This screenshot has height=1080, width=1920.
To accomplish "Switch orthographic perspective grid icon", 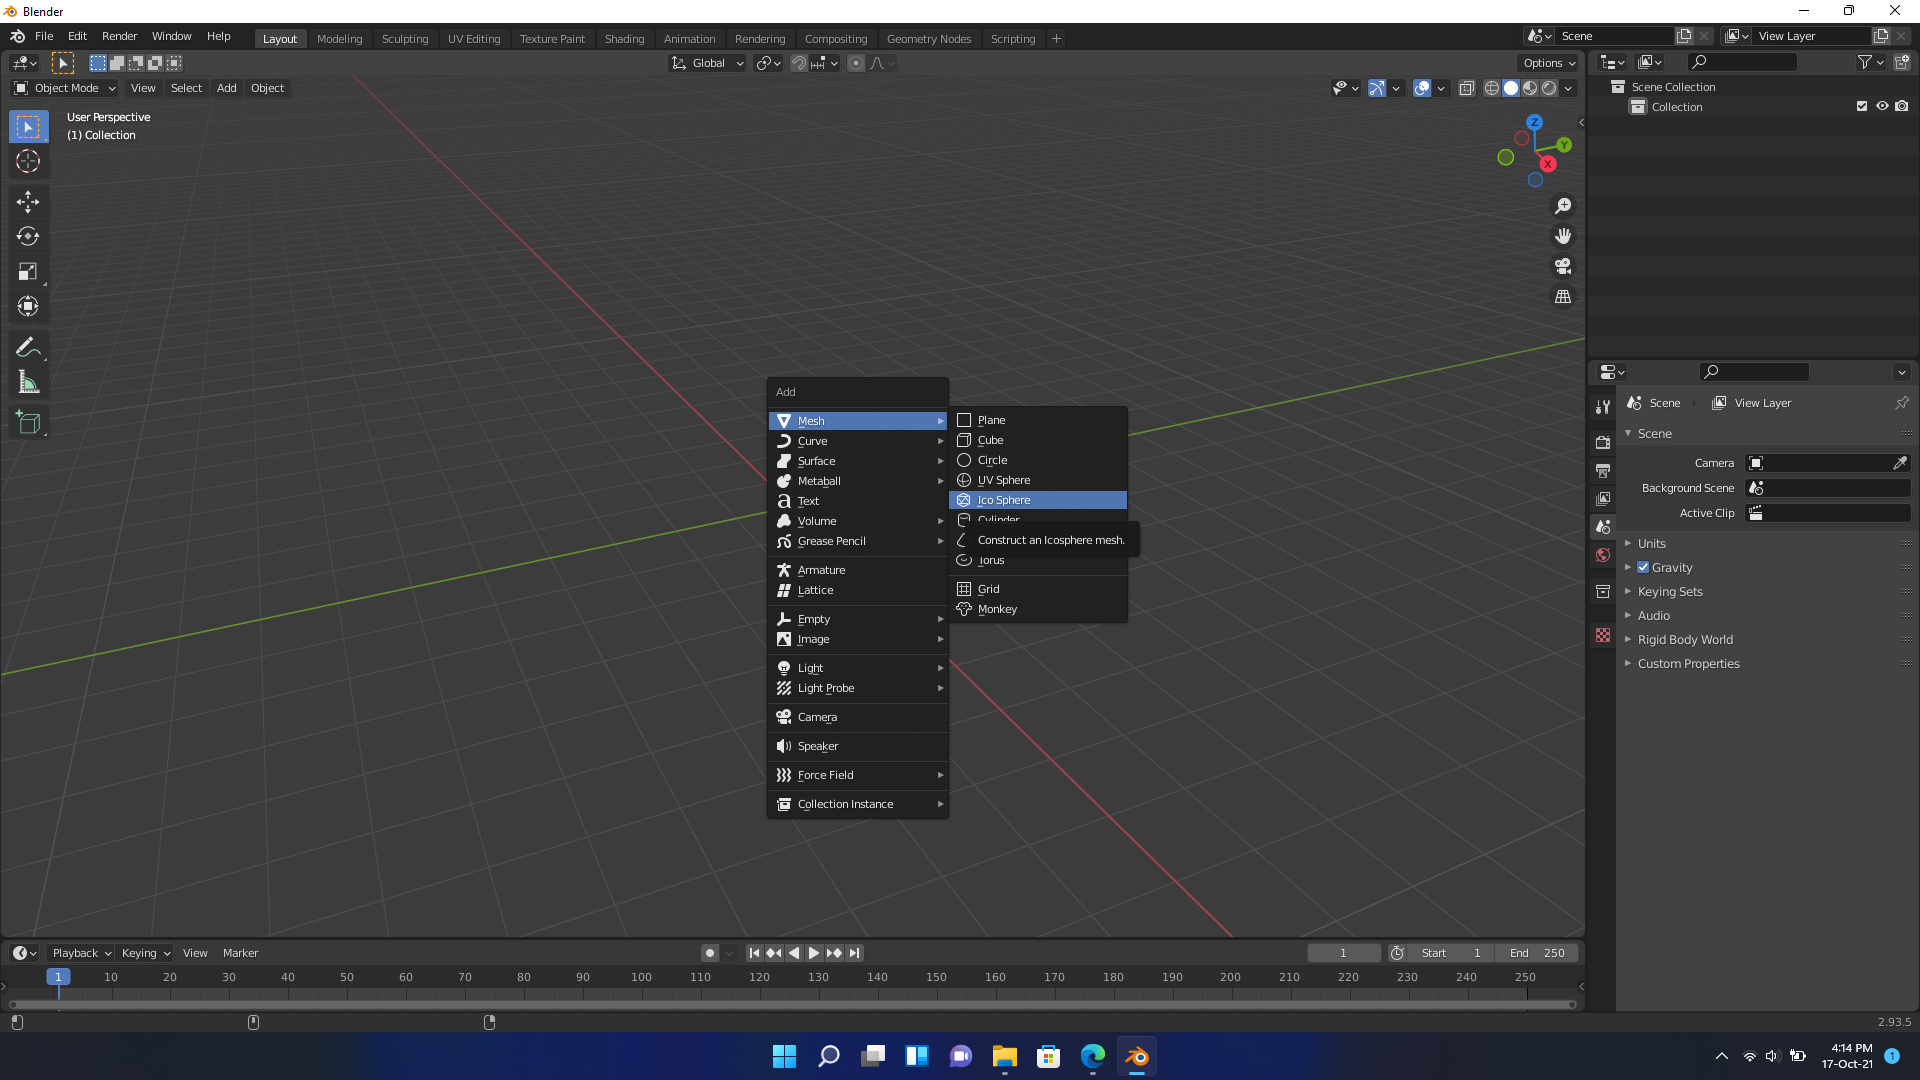I will (1562, 296).
